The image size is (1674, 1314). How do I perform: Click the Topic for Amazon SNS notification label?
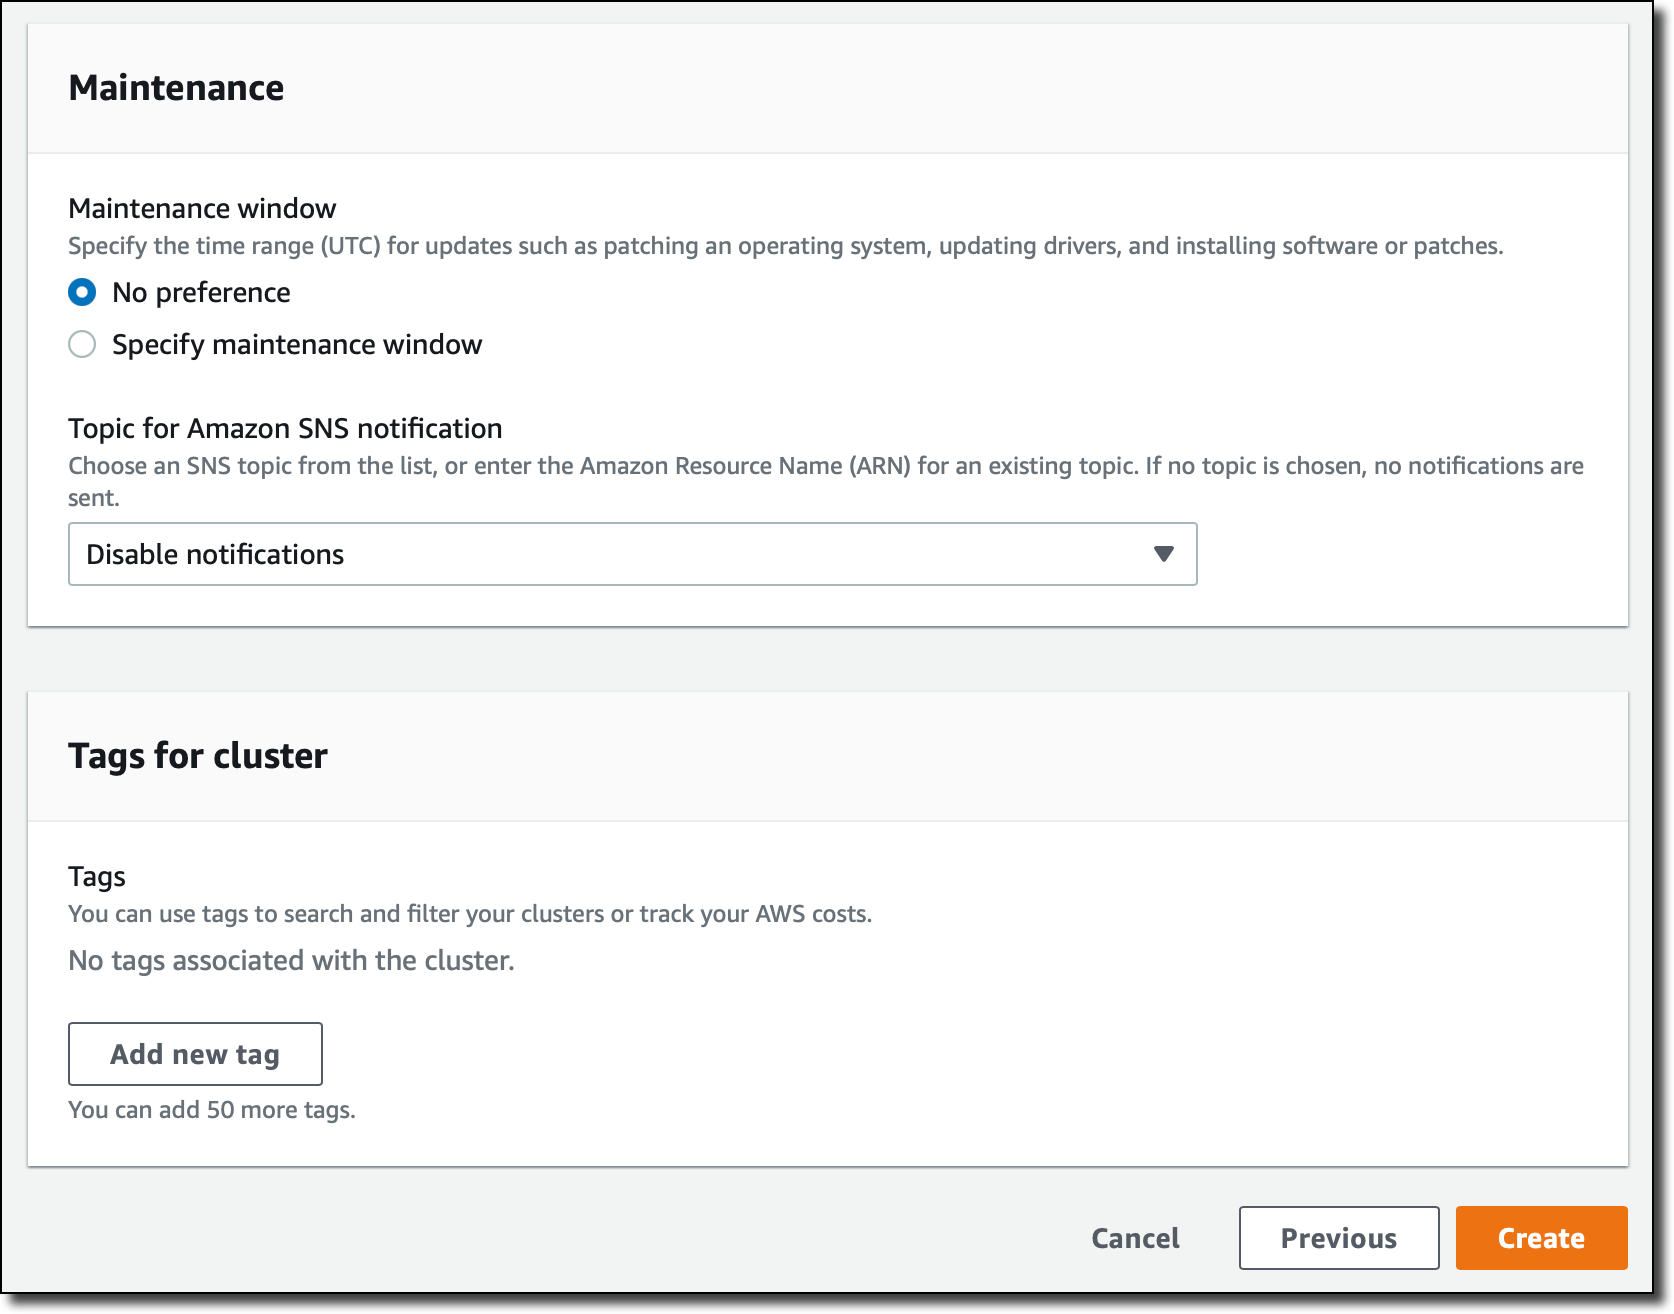(285, 428)
